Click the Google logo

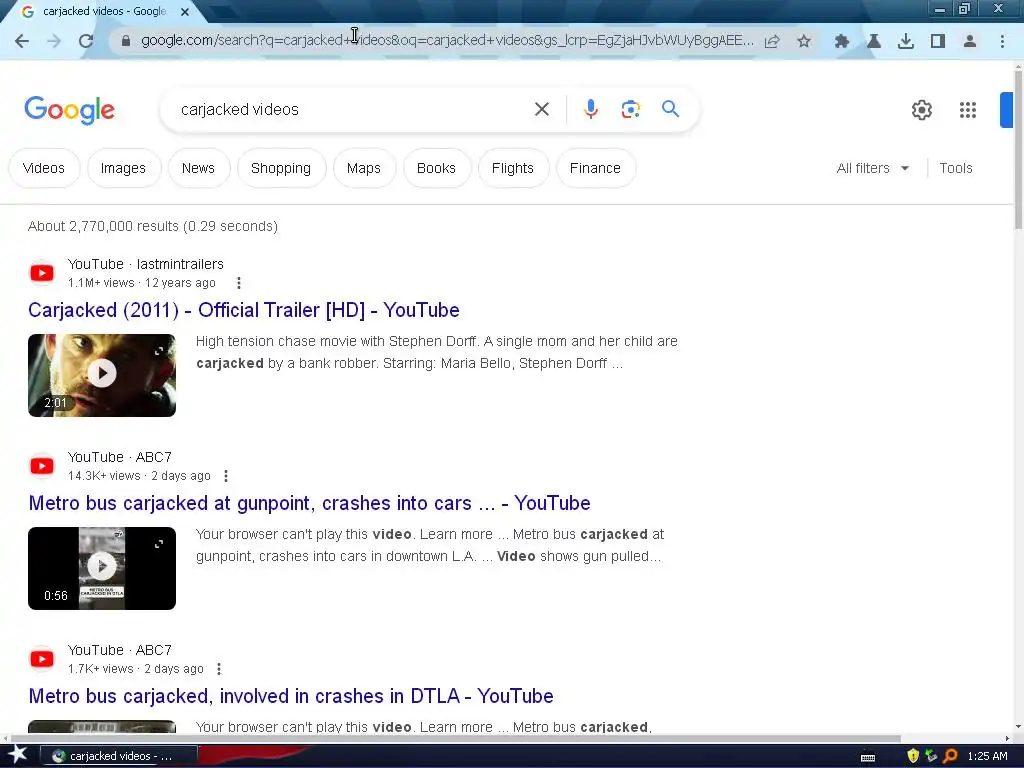click(69, 110)
